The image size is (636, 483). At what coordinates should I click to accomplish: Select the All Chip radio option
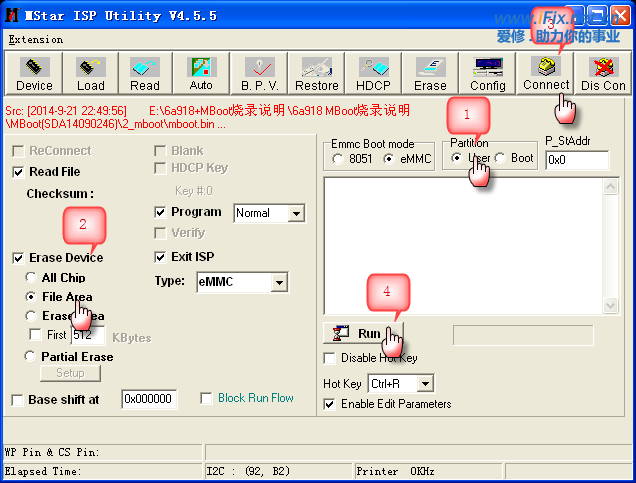click(x=31, y=278)
